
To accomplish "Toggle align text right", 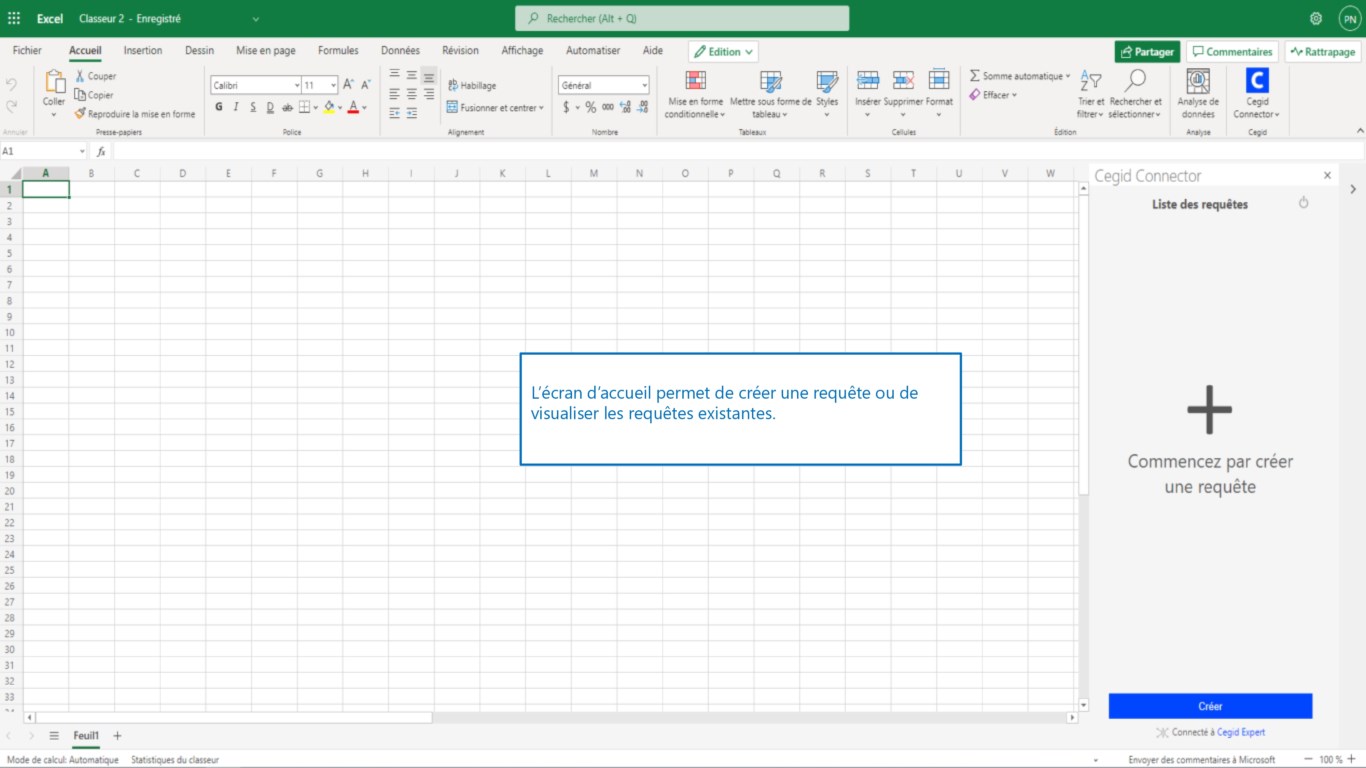I will coord(429,94).
